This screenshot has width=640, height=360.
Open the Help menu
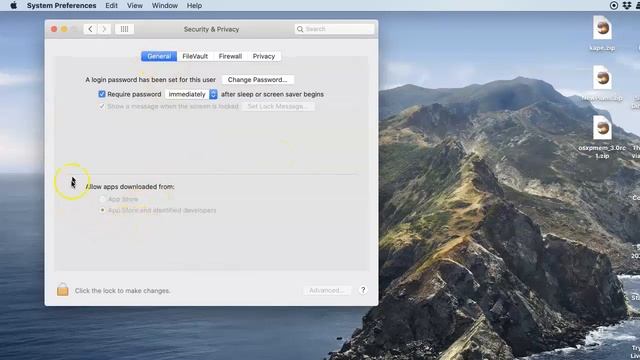194,6
